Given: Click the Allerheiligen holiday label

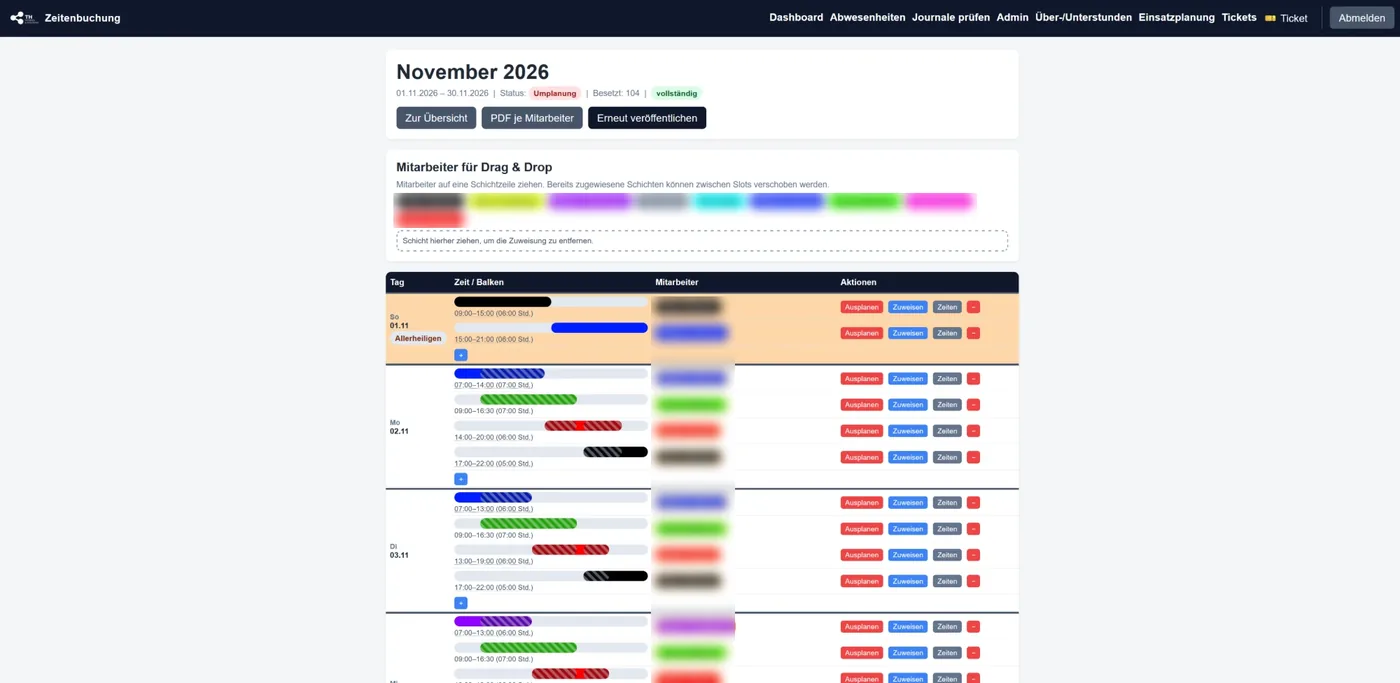Looking at the screenshot, I should 418,338.
